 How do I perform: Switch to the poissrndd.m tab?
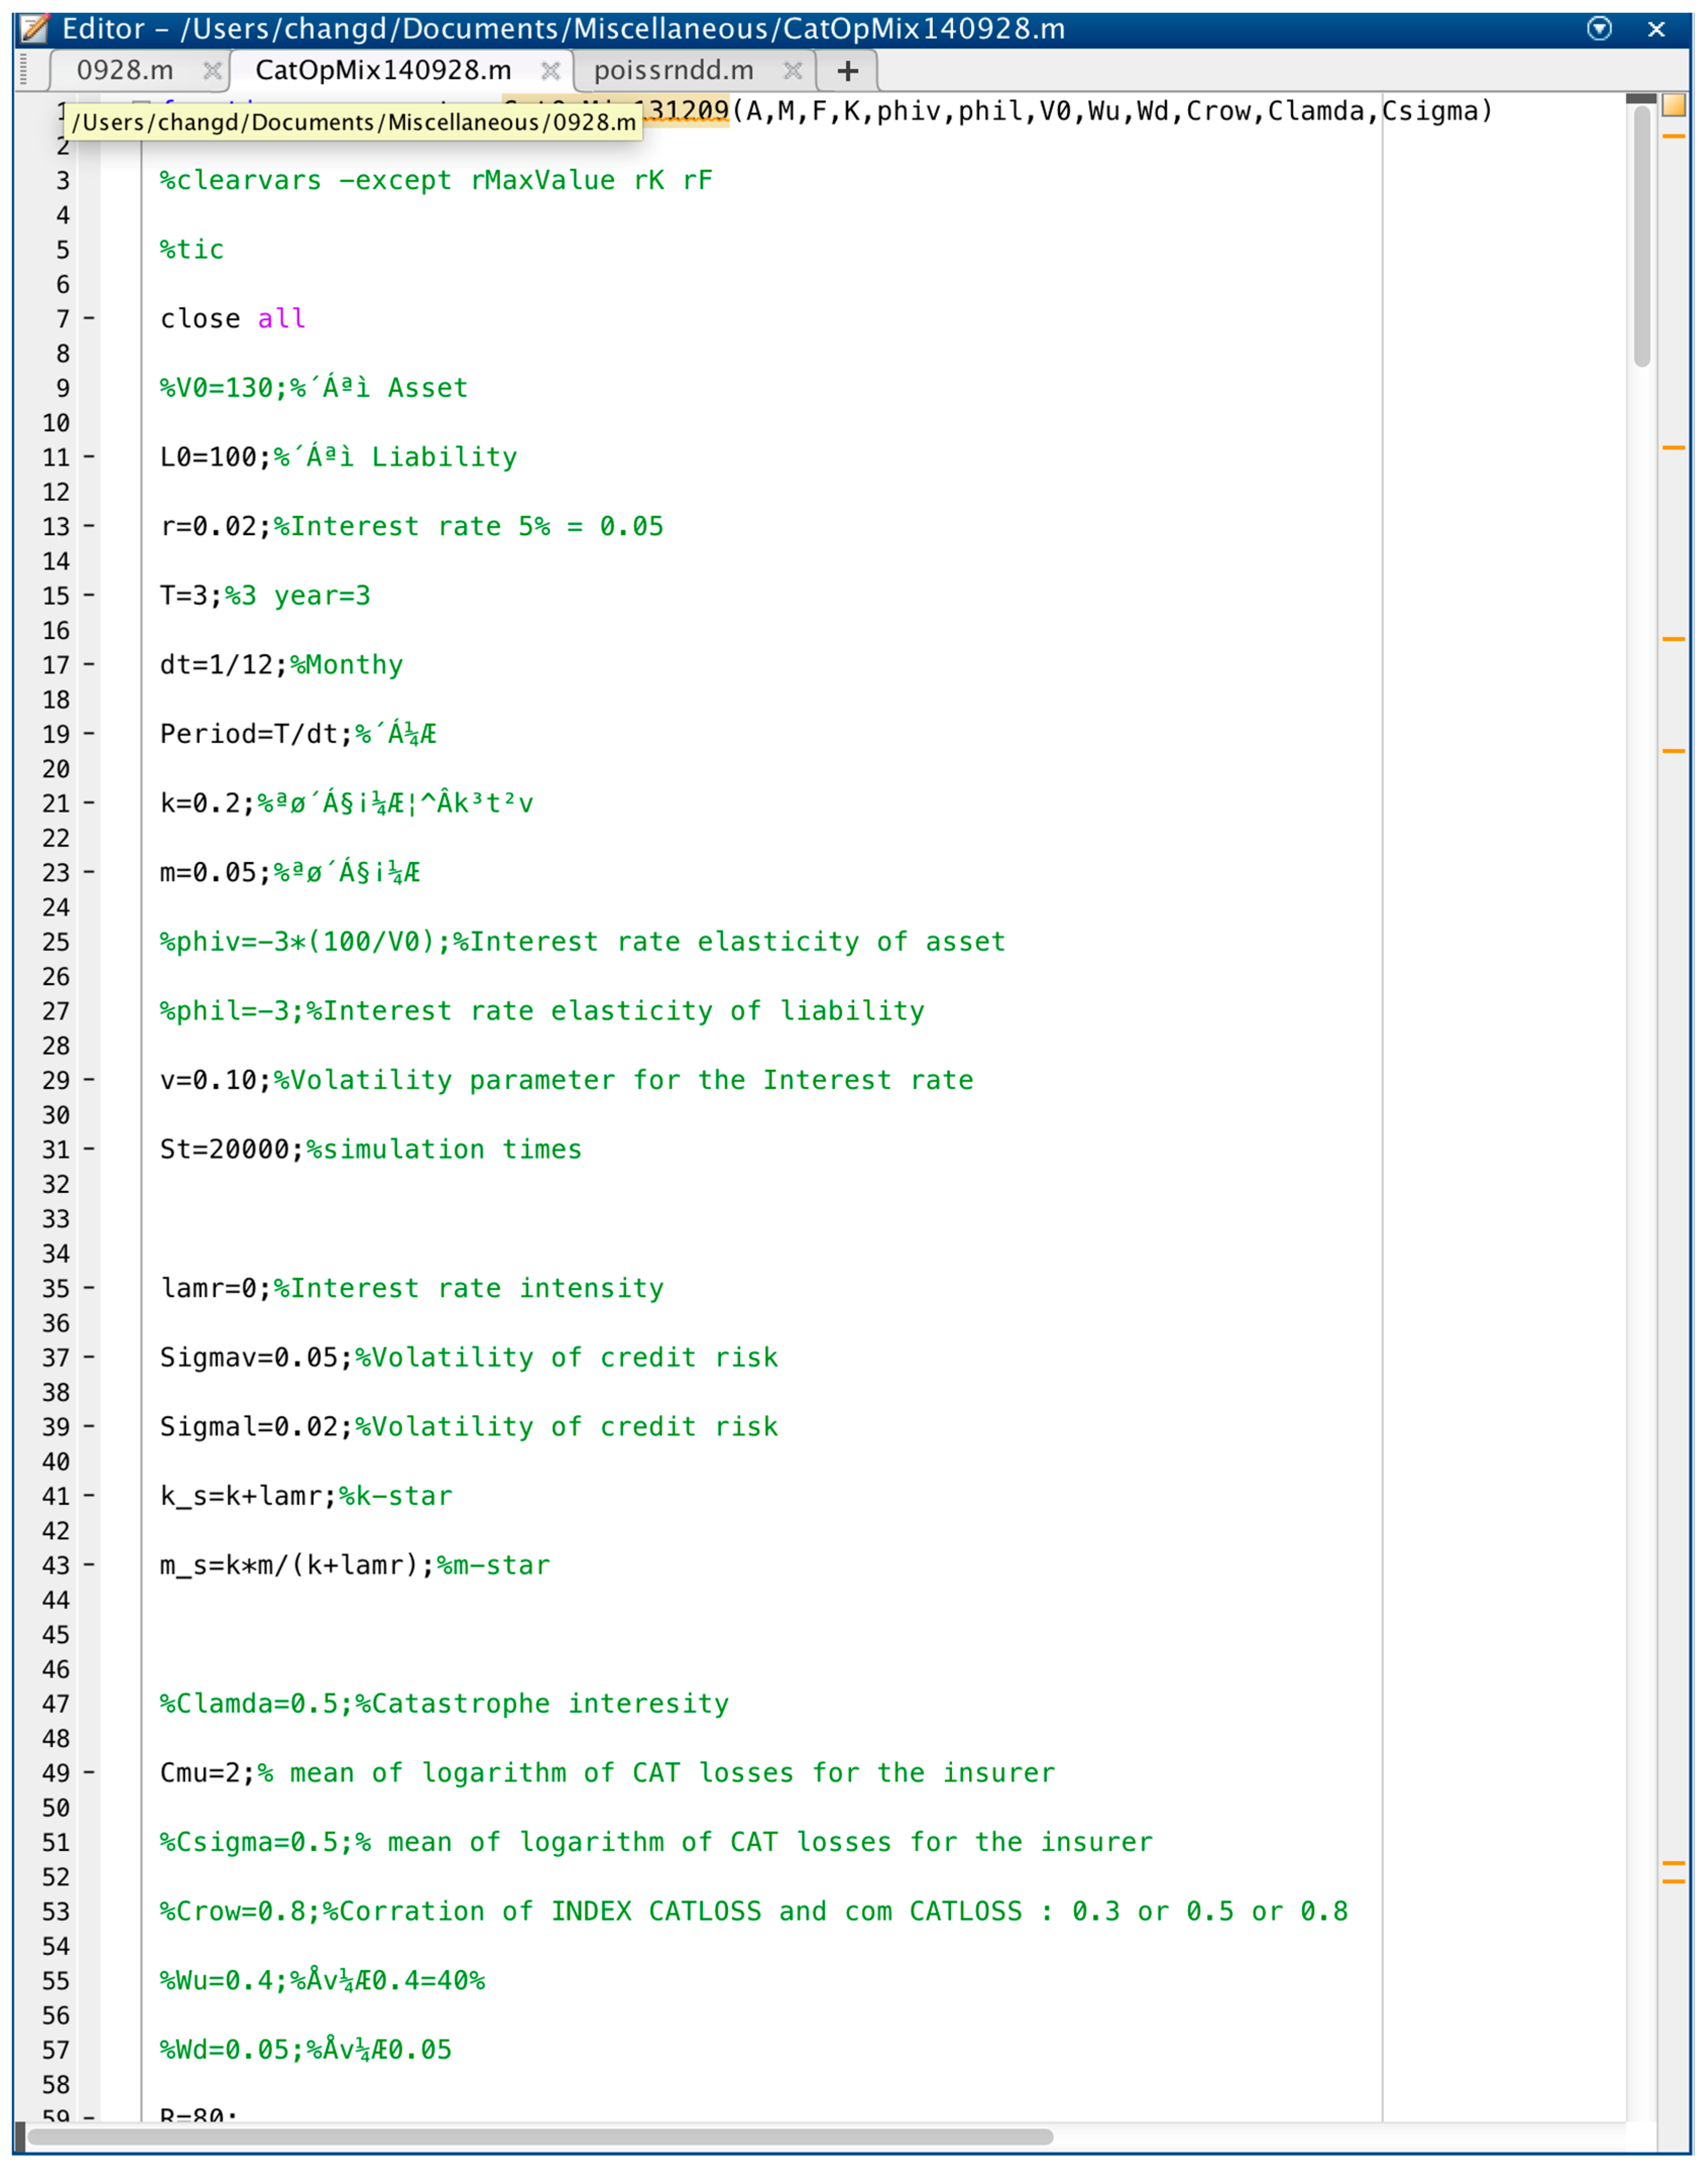pyautogui.click(x=673, y=70)
